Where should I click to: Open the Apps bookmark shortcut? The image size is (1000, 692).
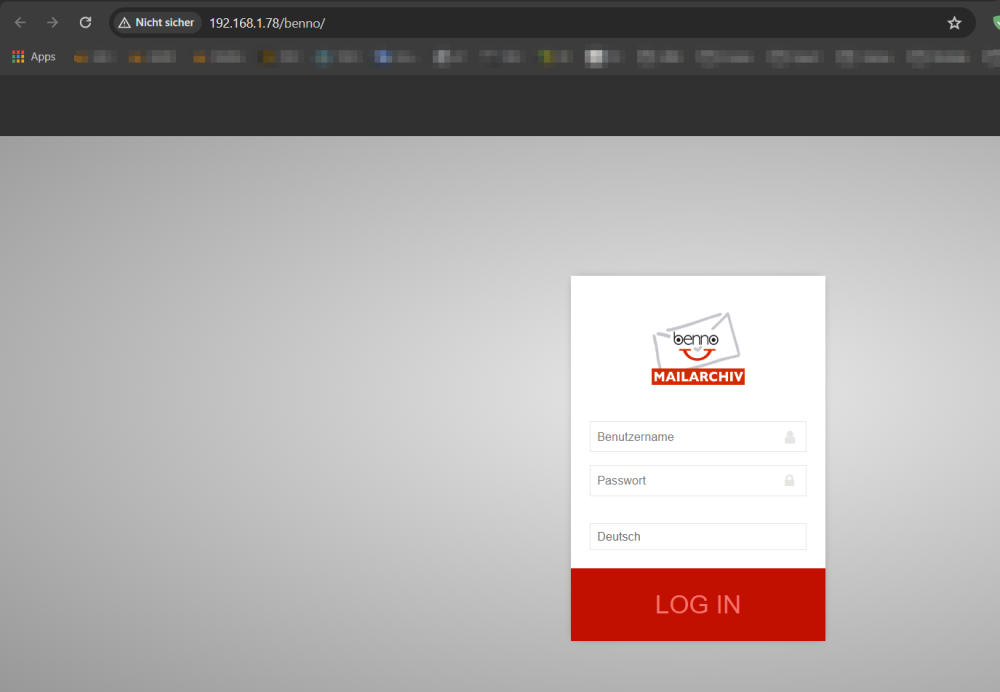pos(34,57)
